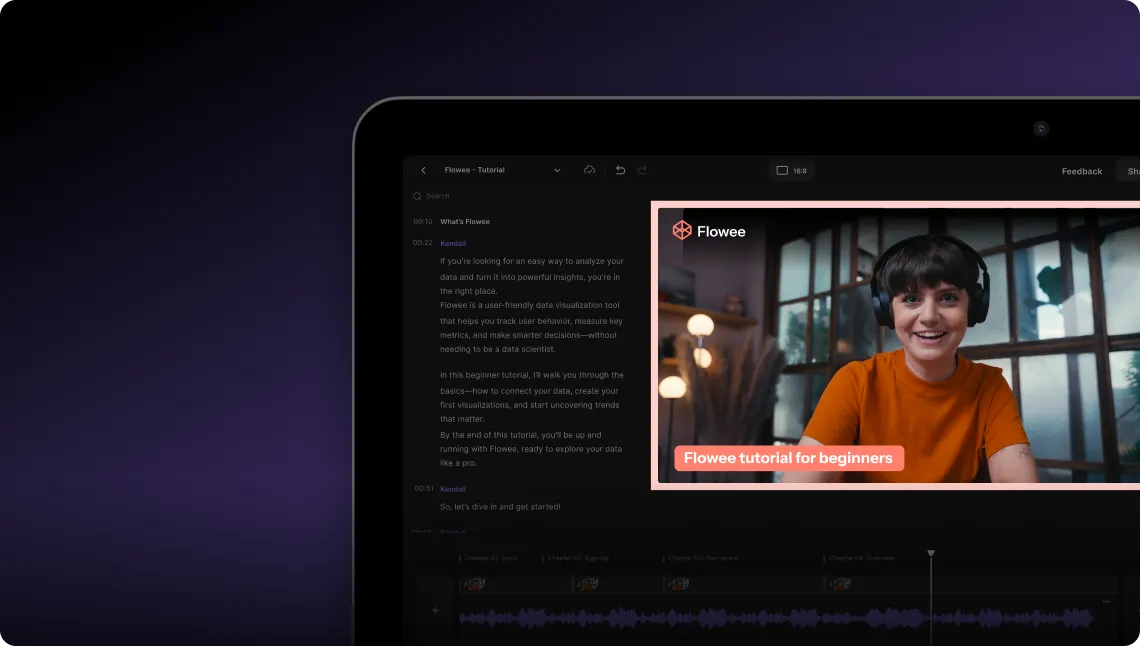The height and width of the screenshot is (646, 1140).
Task: Jump to Chapter 03 Your space marker
Action: pos(702,558)
